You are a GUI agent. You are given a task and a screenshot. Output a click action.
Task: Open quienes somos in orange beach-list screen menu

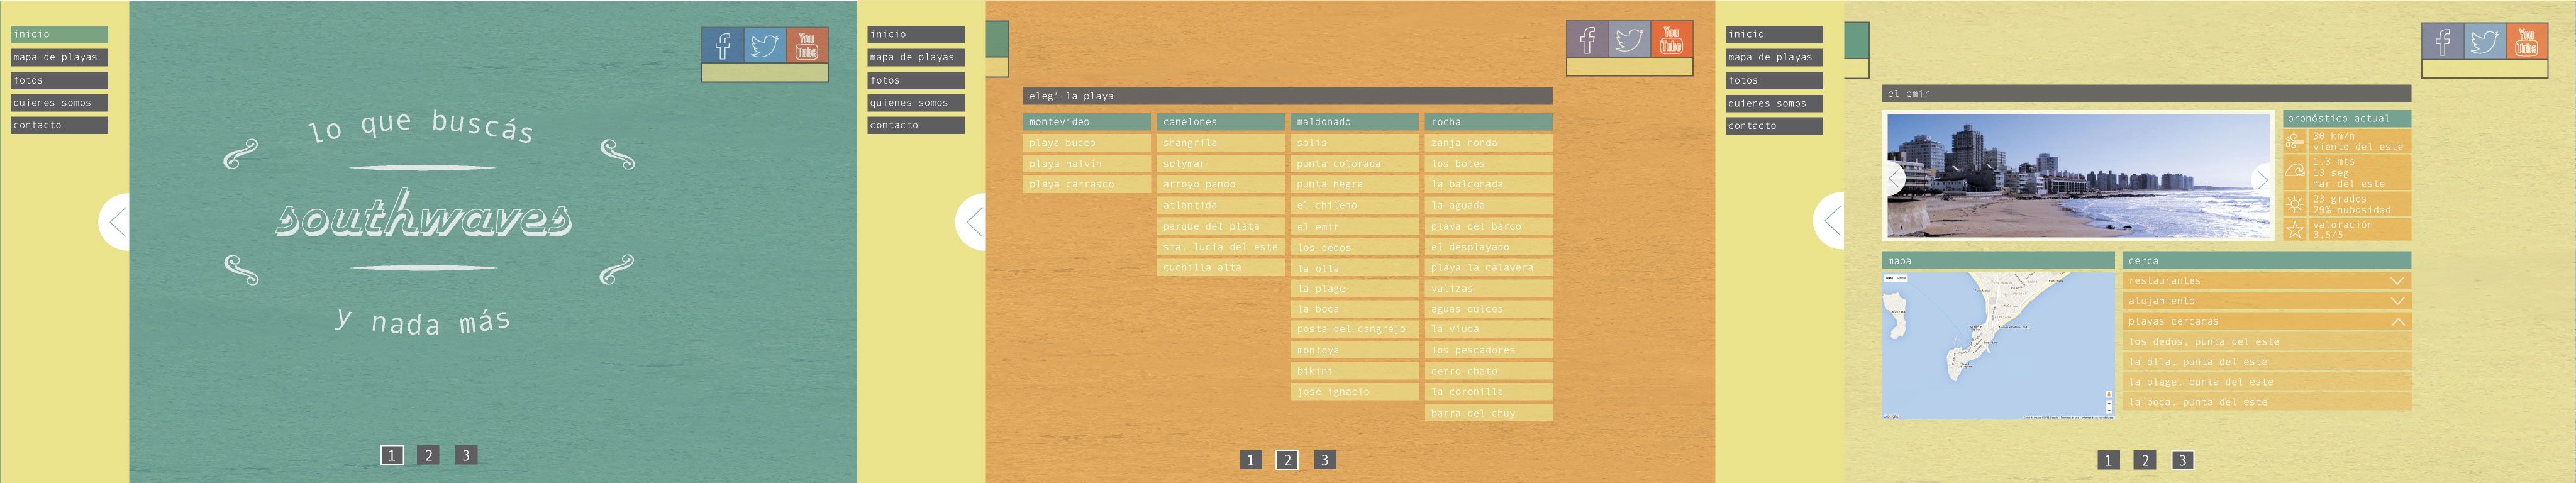[x=916, y=103]
